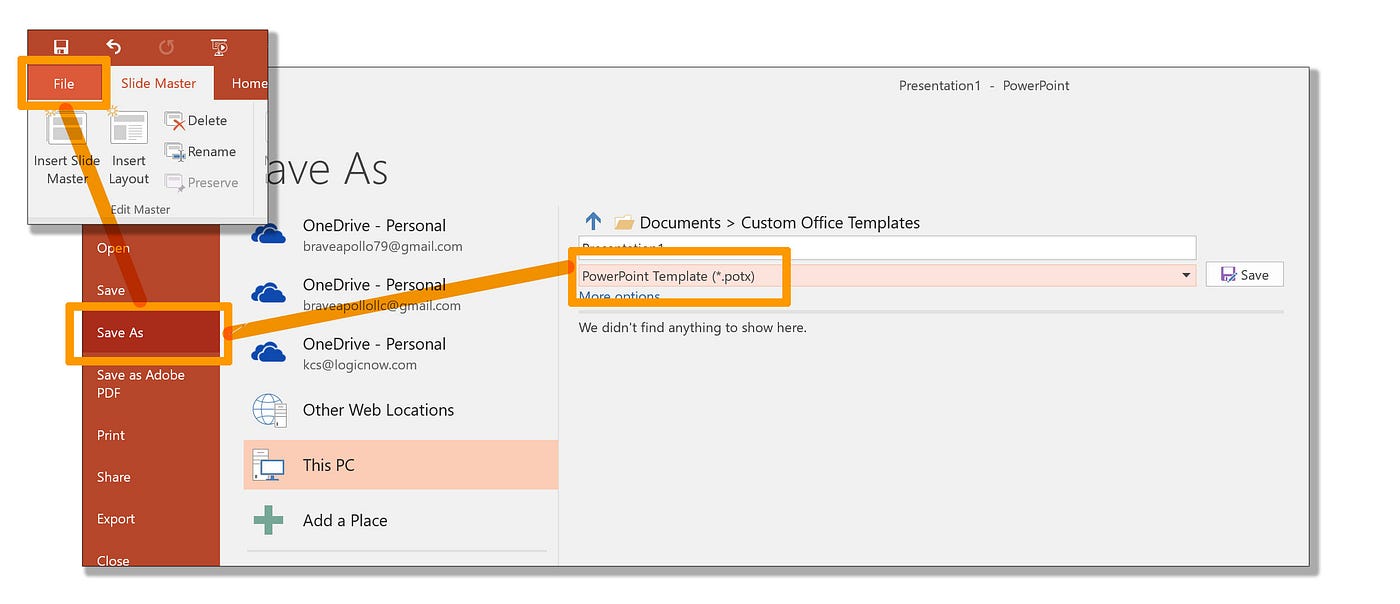Image resolution: width=1400 pixels, height=604 pixels.
Task: Click Start From Beginning slideshow icon
Action: [219, 47]
